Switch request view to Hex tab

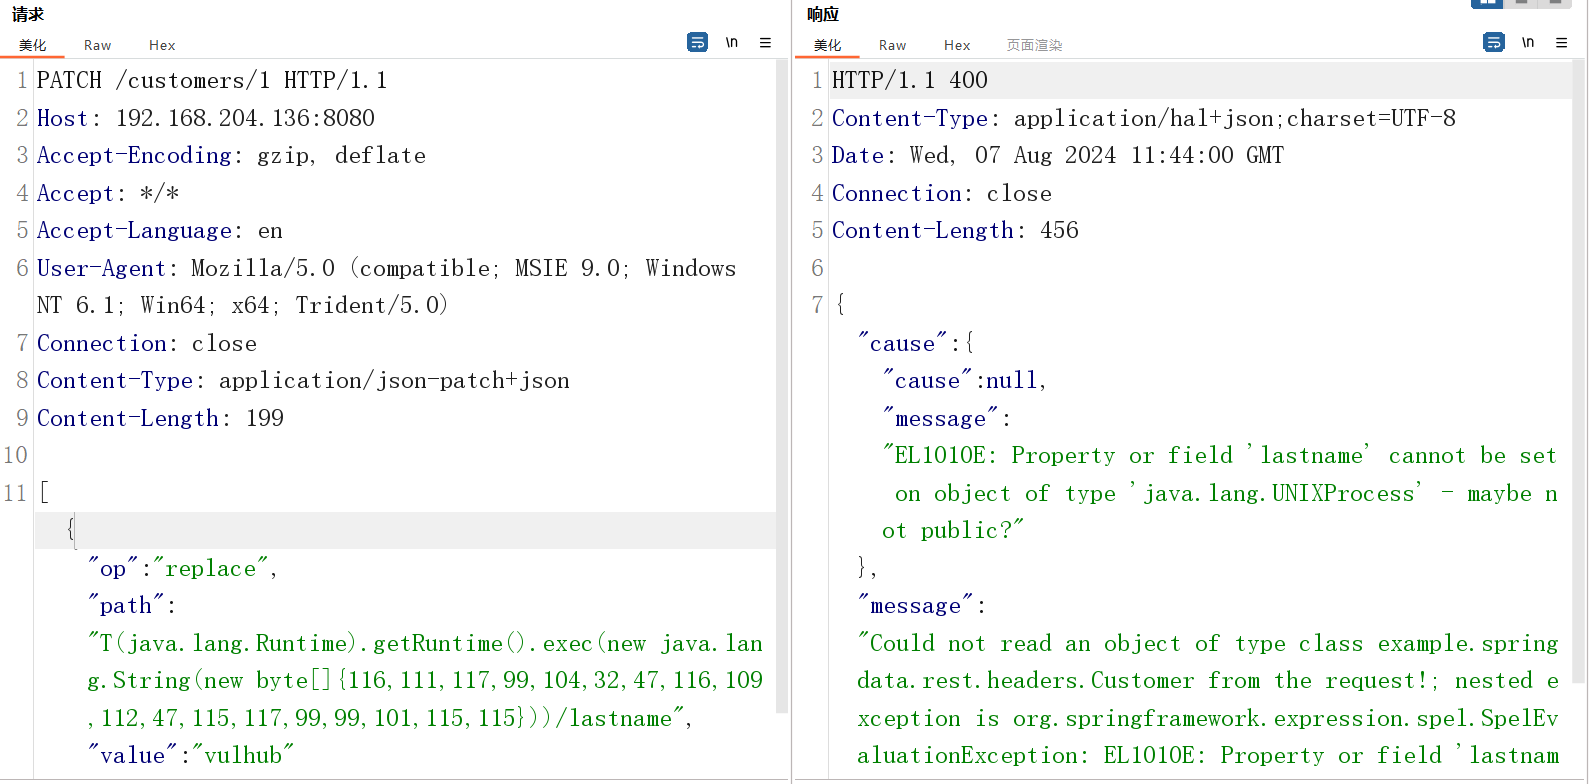click(162, 45)
